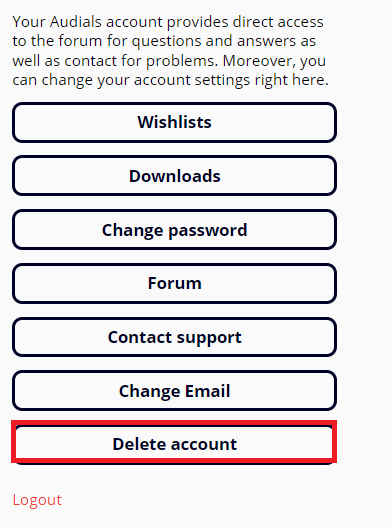Image resolution: width=392 pixels, height=528 pixels.
Task: Tap the Wishlists label text
Action: click(174, 122)
